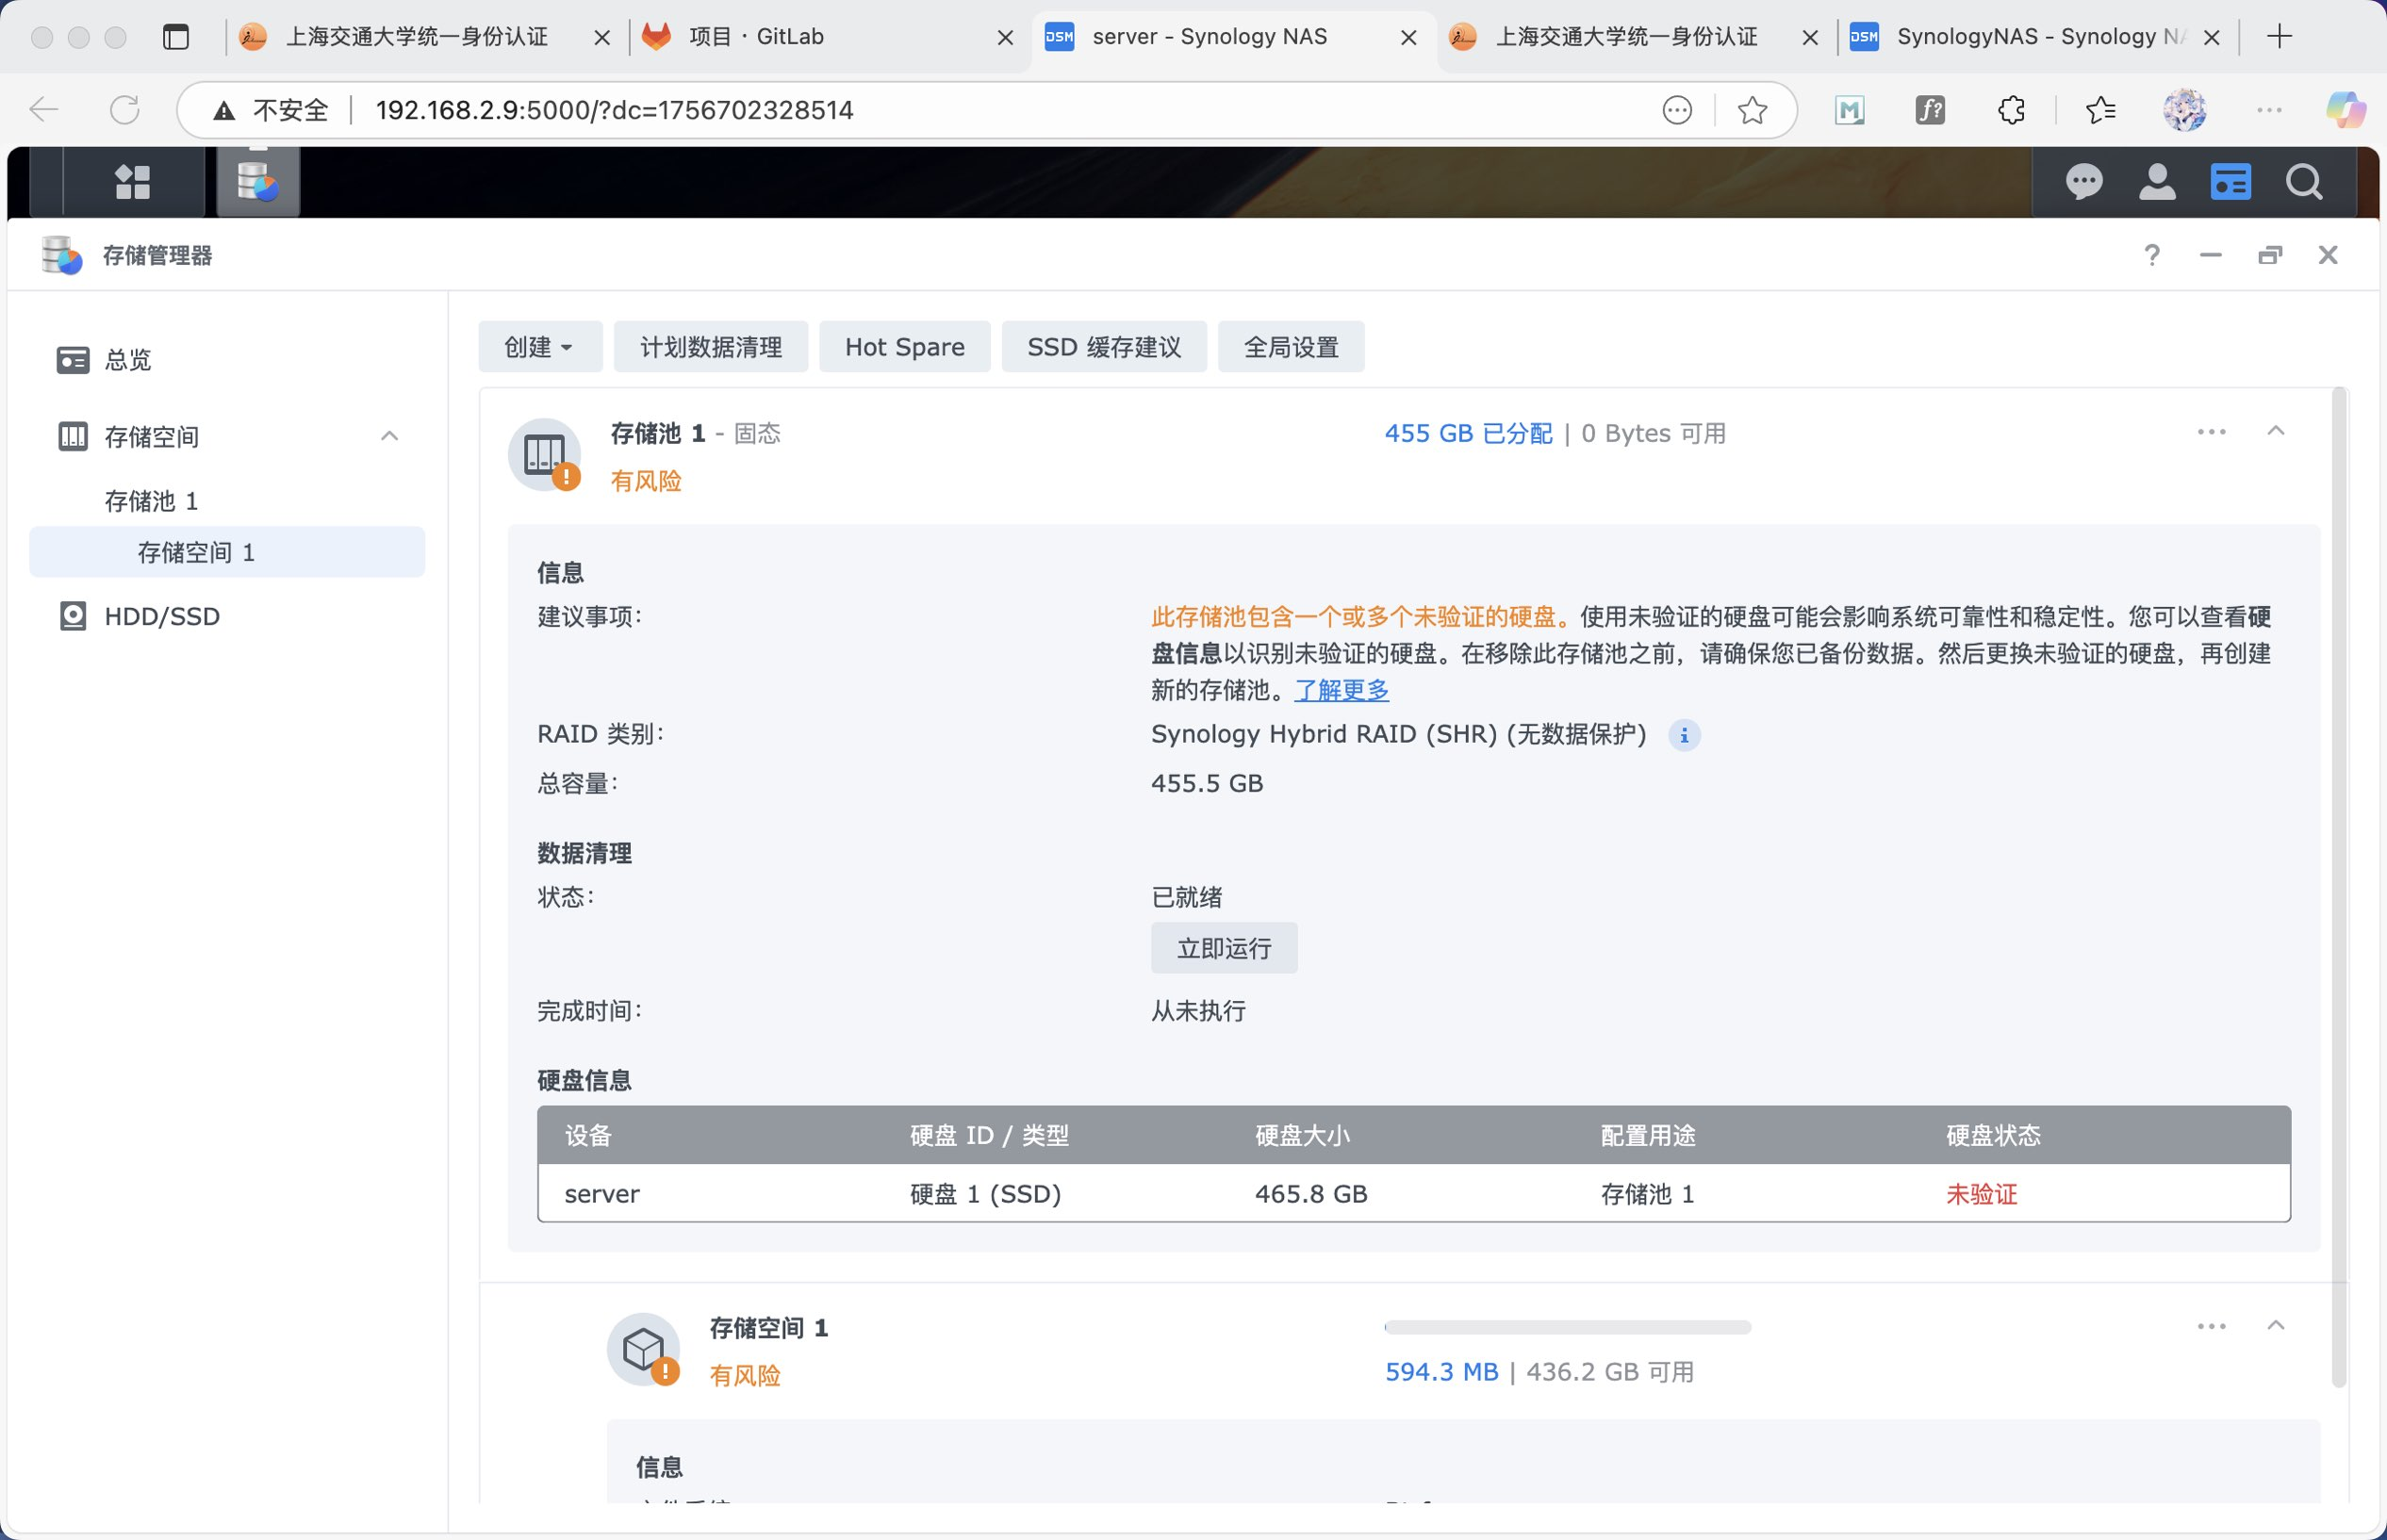Open browser tab actions sidebar icon
This screenshot has width=2387, height=1540.
[x=176, y=37]
